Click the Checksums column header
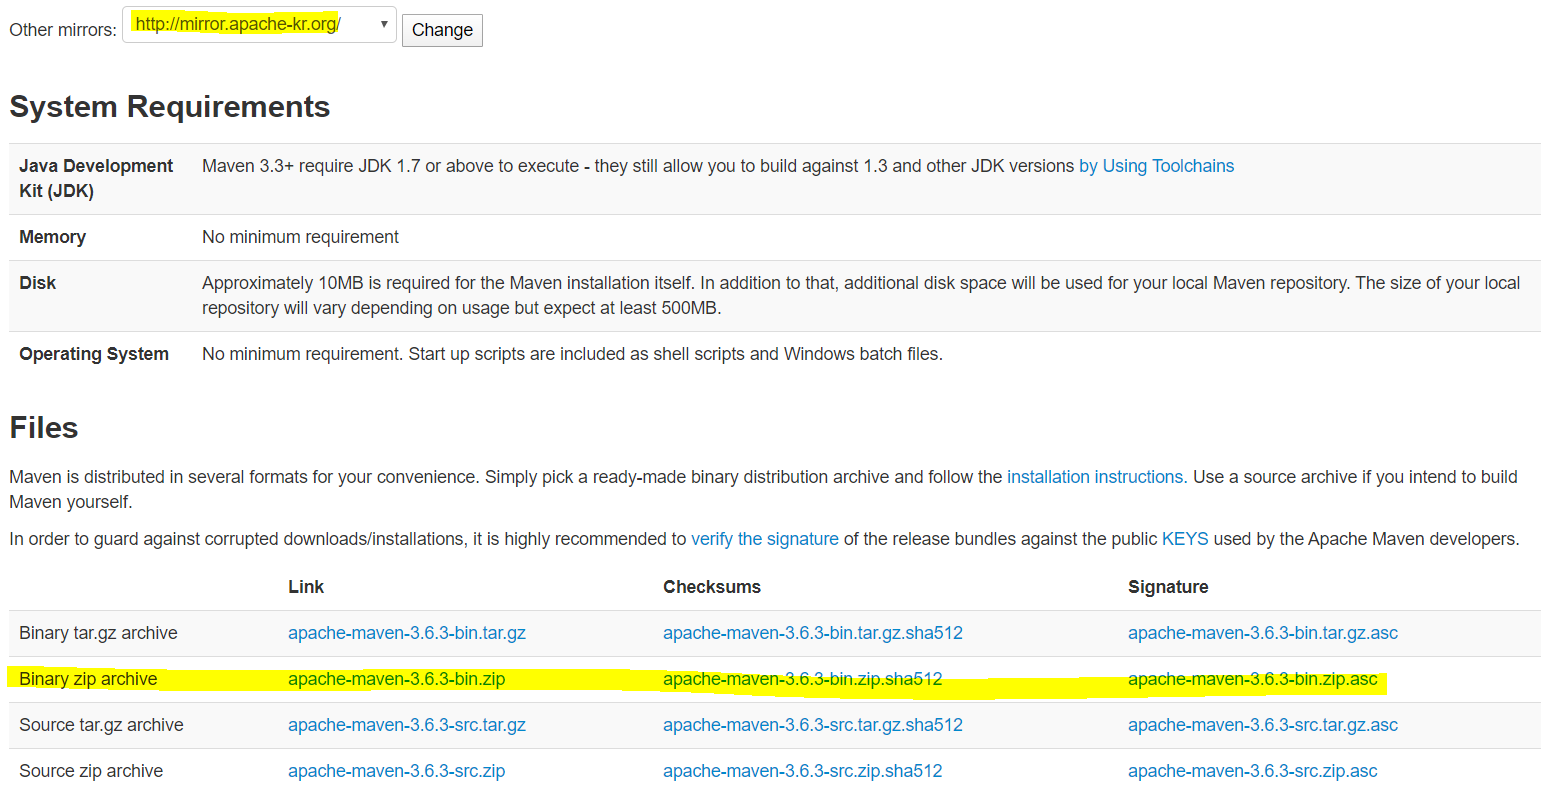The image size is (1541, 806). click(x=712, y=587)
